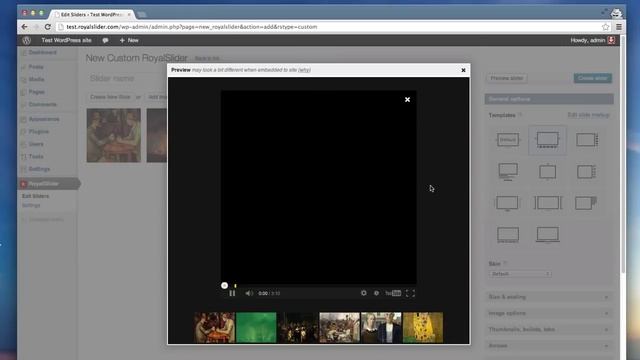This screenshot has width=640, height=360.
Task: Select the American Gothic thumbnail in preview strip
Action: tap(381, 327)
